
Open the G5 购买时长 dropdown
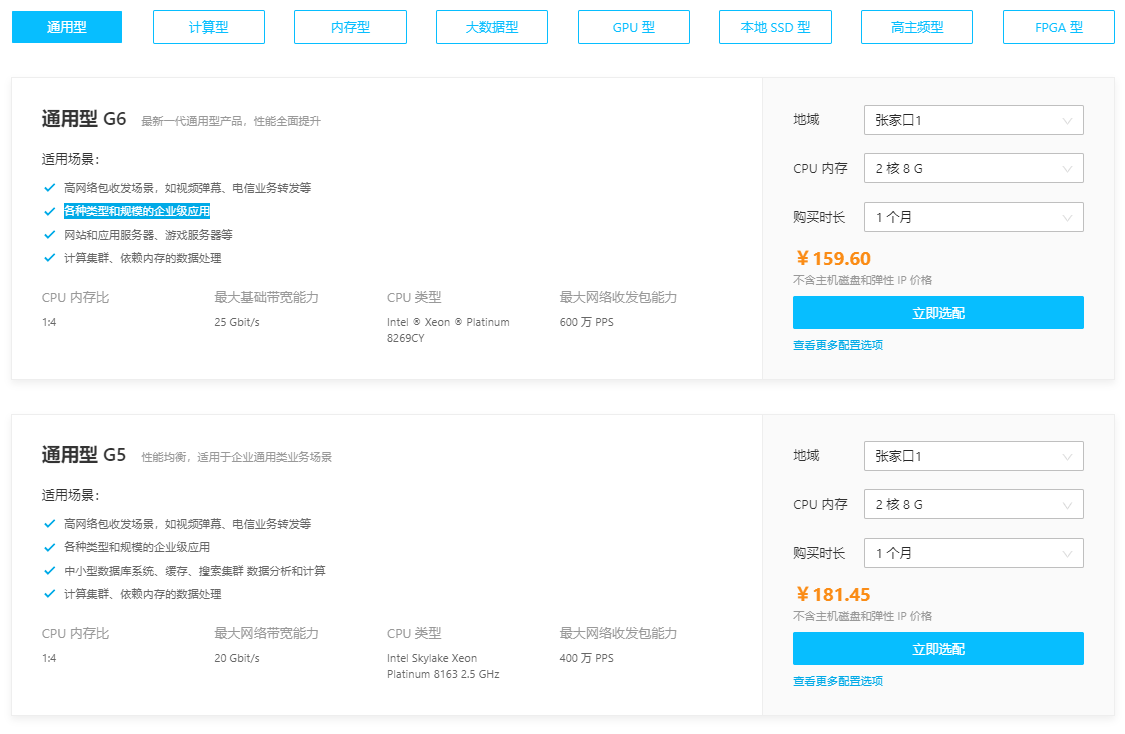pyautogui.click(x=973, y=553)
